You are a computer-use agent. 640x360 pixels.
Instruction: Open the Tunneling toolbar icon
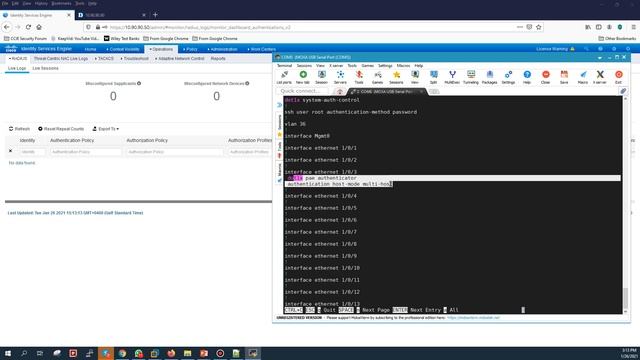[x=471, y=77]
